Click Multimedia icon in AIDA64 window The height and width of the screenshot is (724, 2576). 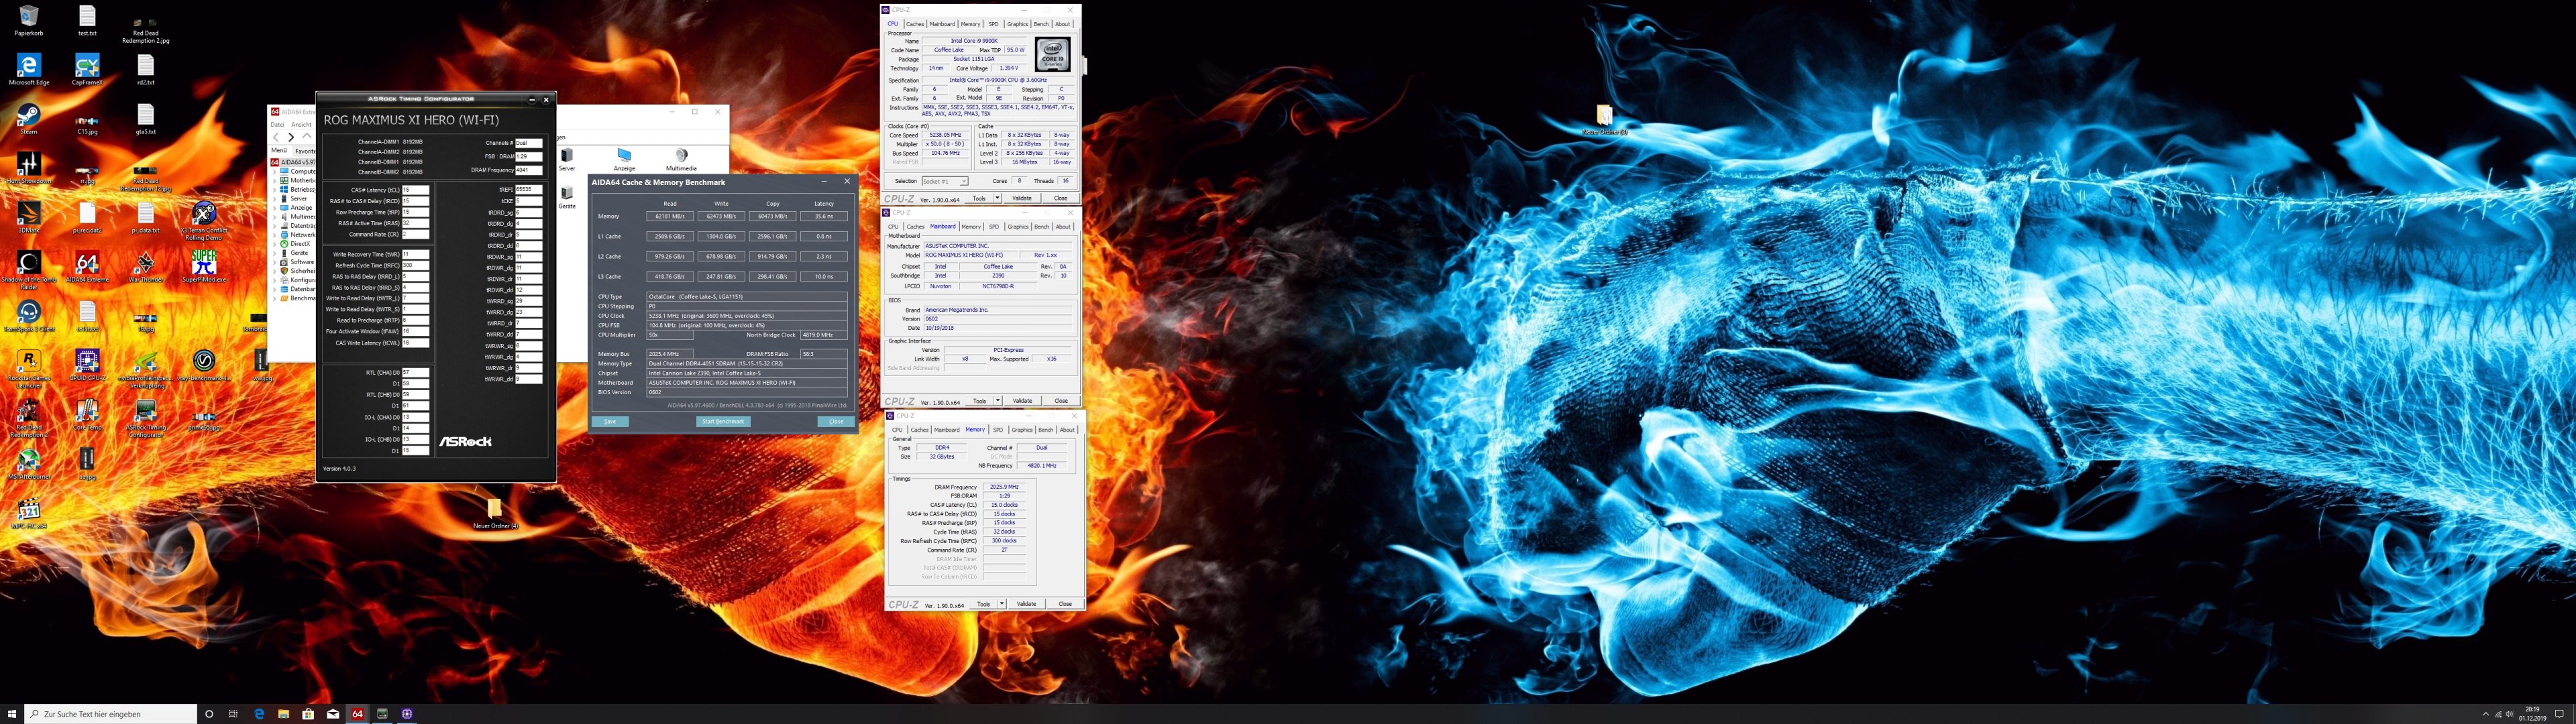681,156
